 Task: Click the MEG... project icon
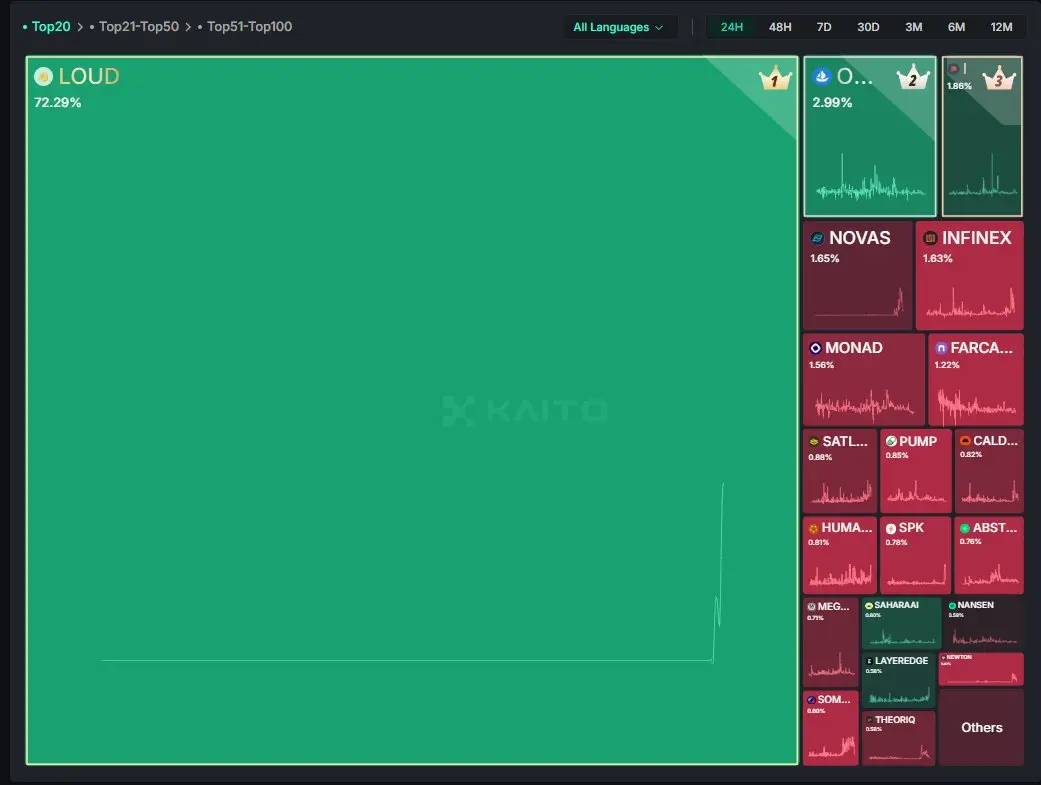point(811,606)
